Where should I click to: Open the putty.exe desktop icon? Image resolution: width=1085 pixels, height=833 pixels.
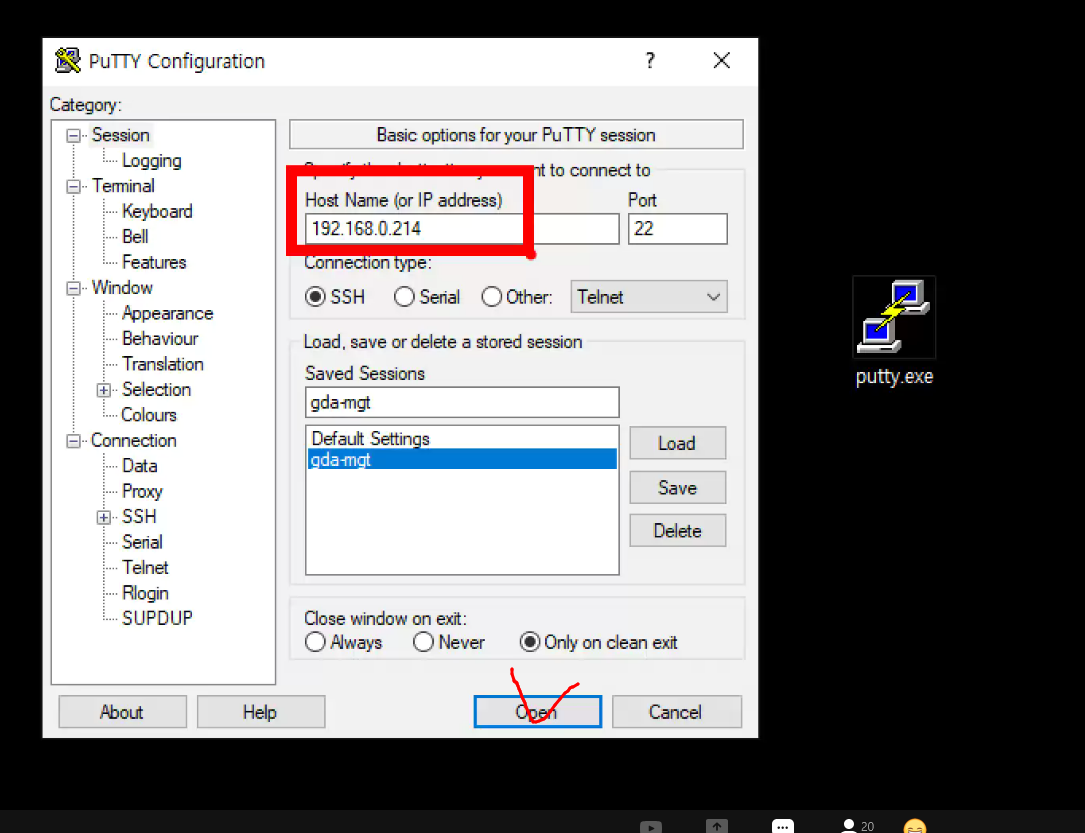pyautogui.click(x=894, y=331)
